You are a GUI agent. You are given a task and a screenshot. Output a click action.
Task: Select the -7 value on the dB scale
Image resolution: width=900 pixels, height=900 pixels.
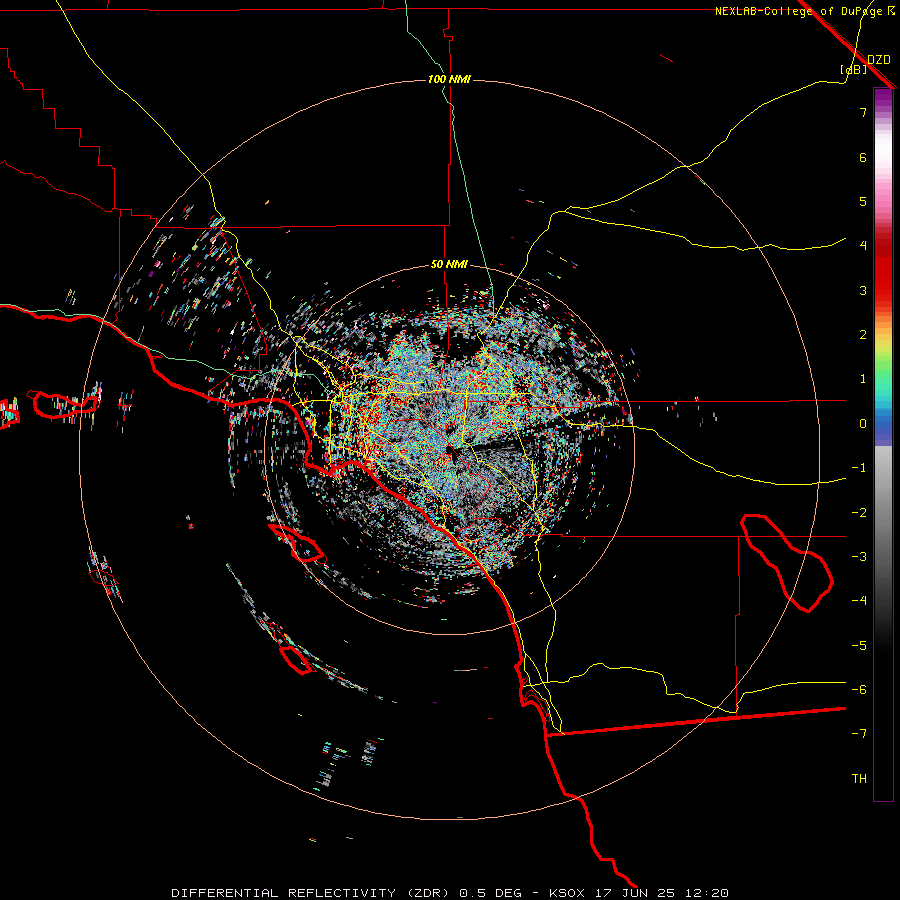point(859,734)
